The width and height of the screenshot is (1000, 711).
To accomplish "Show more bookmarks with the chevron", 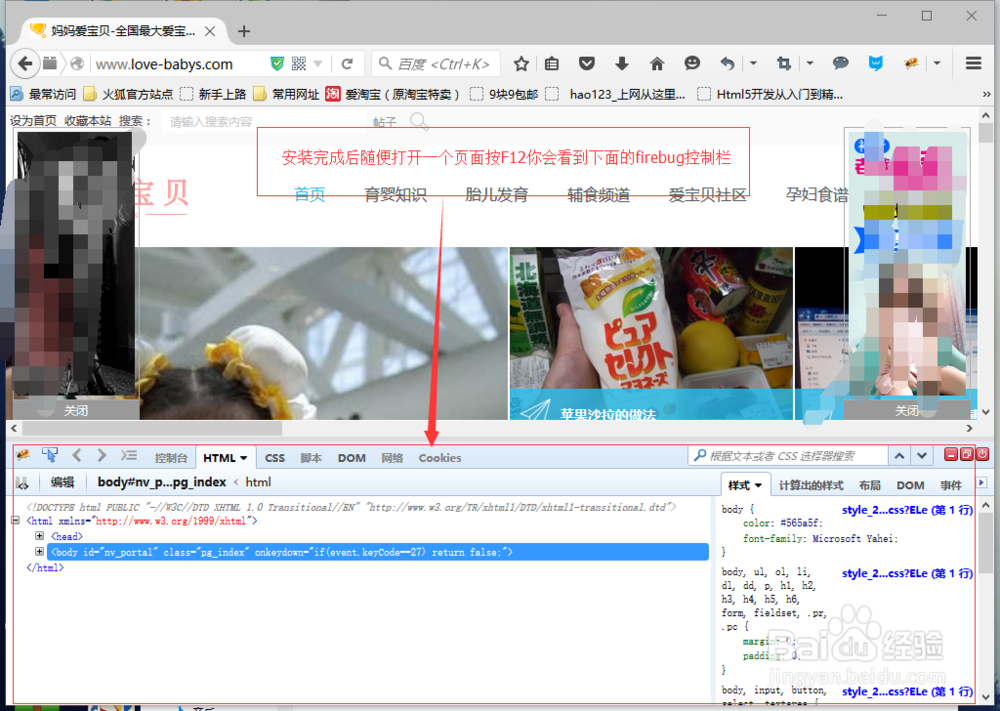I will tap(987, 94).
